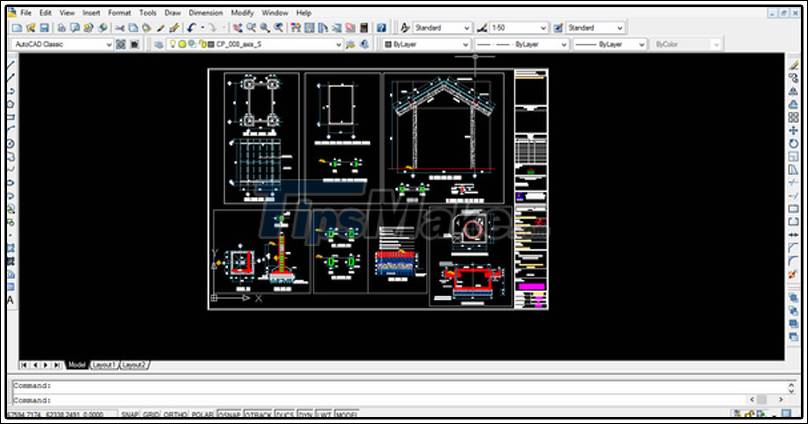
Task: Click the Zoom realtime icon
Action: (x=251, y=28)
